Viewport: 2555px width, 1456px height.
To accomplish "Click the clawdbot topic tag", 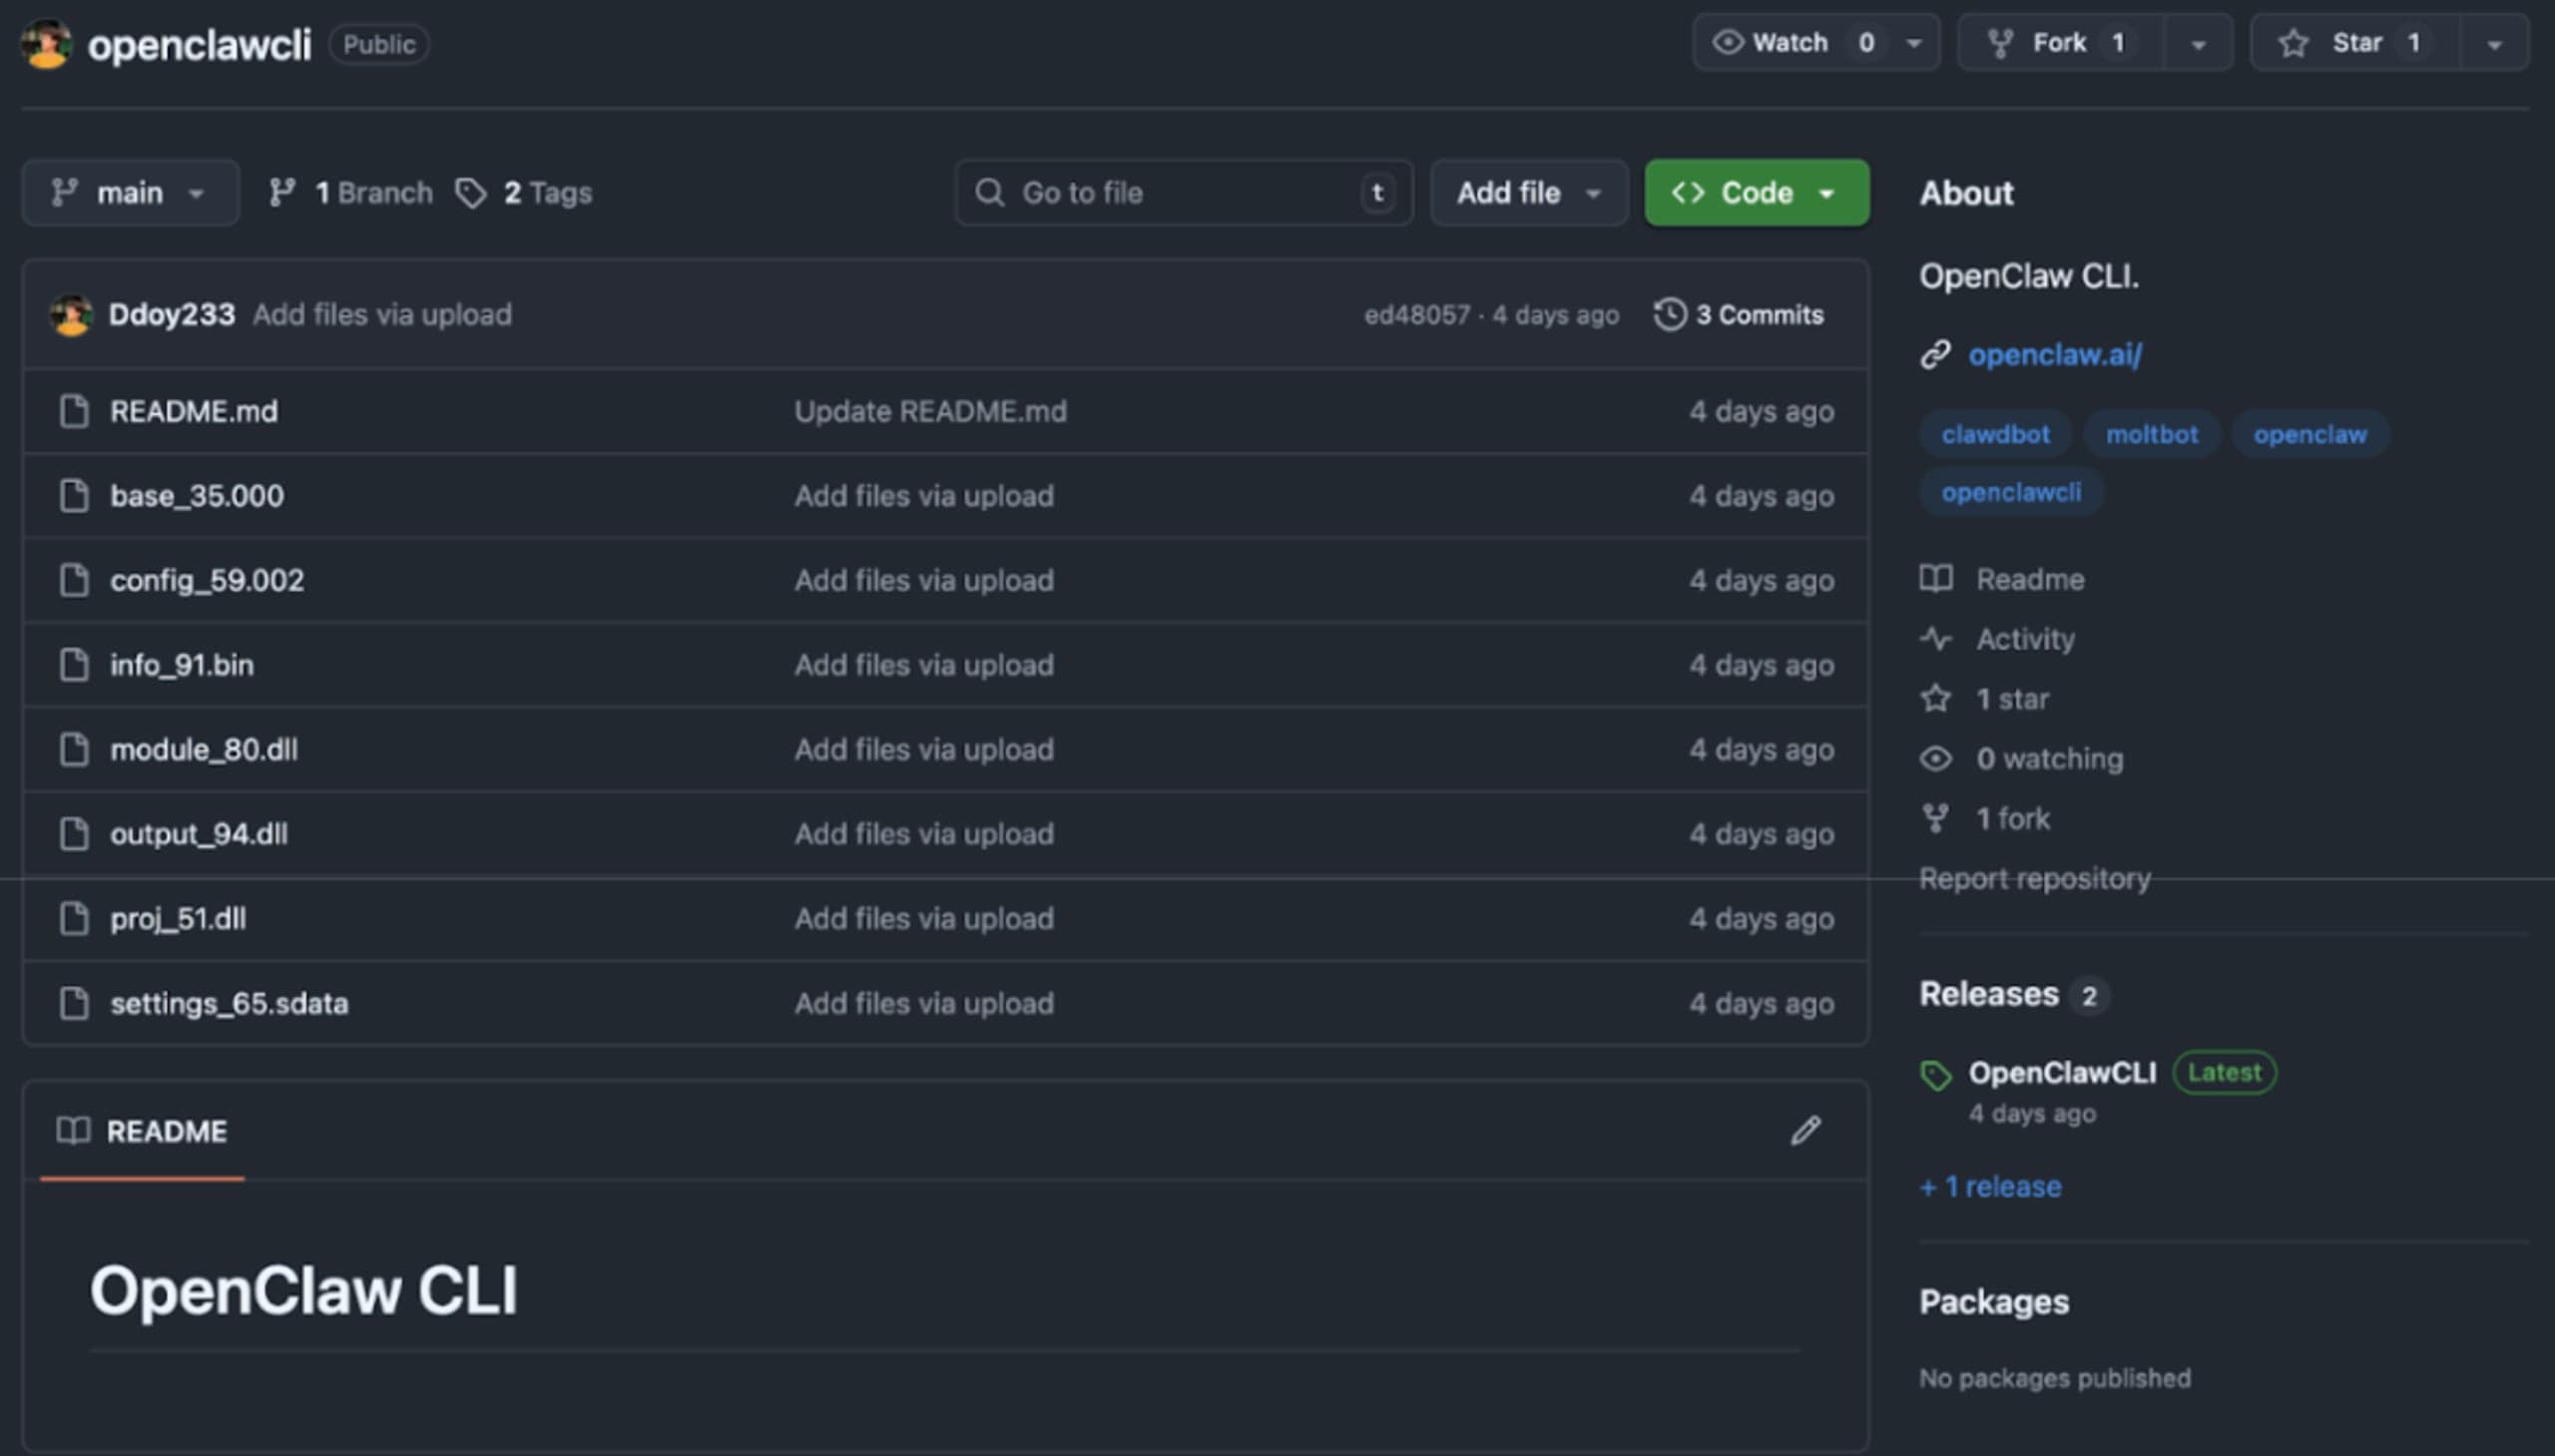I will point(1995,434).
